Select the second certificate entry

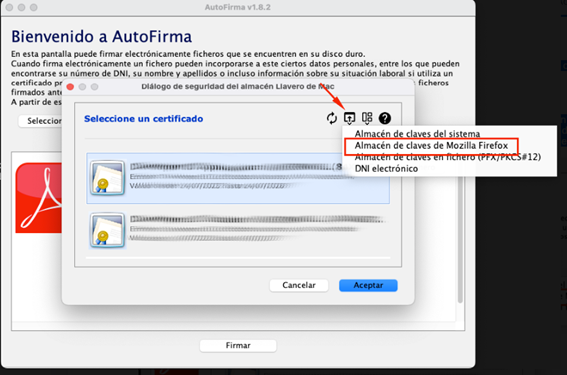(238, 230)
